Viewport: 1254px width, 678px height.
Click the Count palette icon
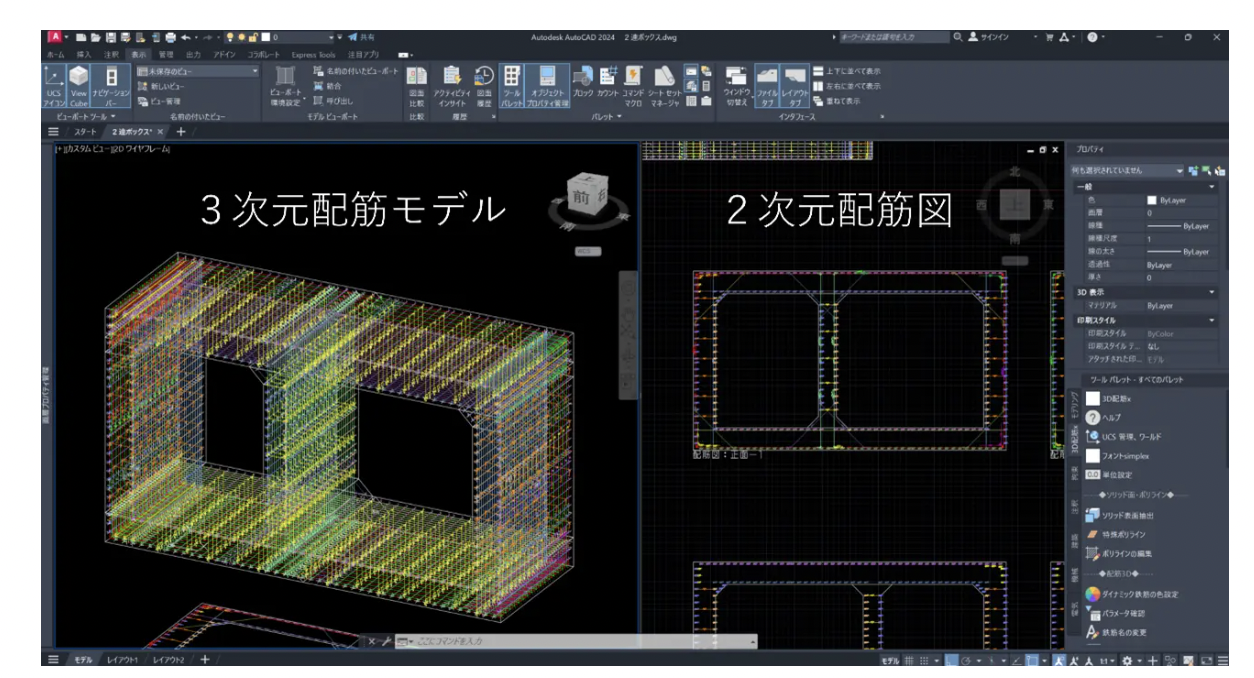[x=610, y=84]
